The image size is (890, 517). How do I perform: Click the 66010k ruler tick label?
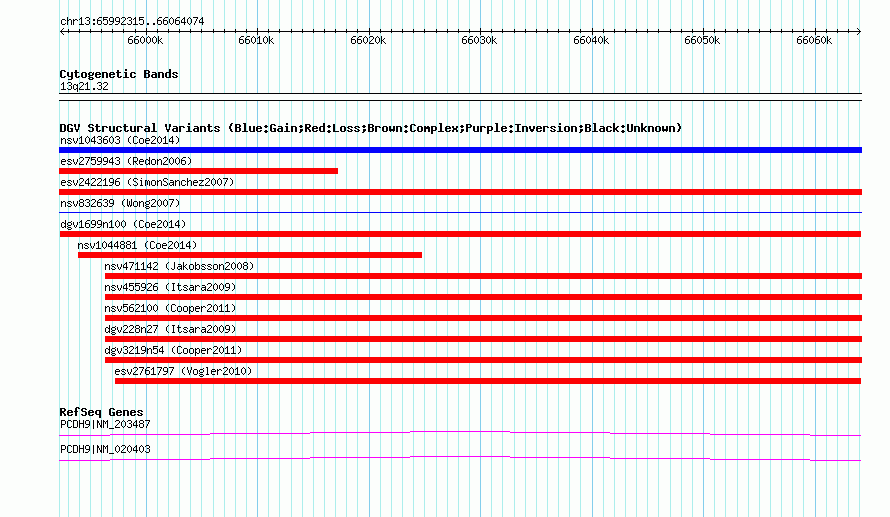coord(256,40)
